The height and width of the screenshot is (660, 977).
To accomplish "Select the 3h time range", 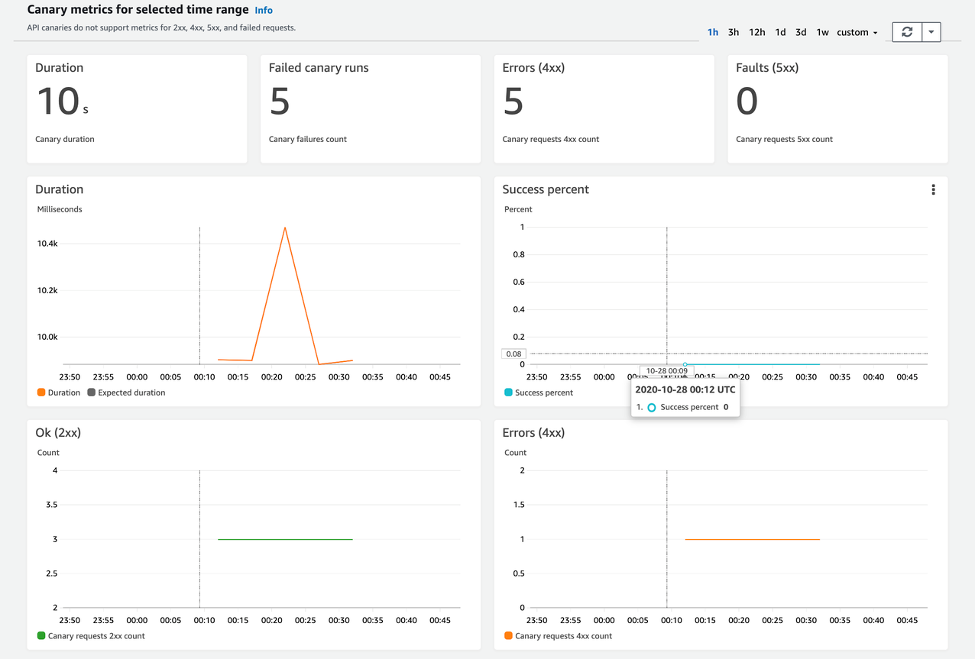I will point(733,31).
